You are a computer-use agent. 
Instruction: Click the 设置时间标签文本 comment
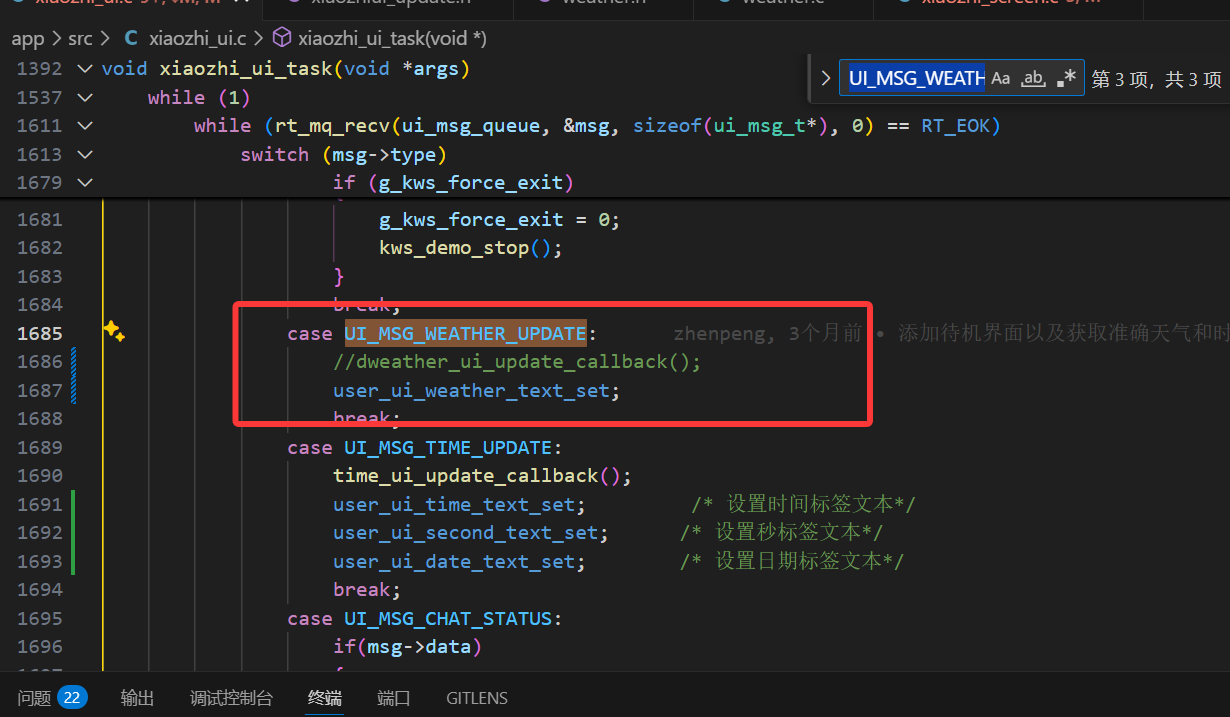[804, 504]
